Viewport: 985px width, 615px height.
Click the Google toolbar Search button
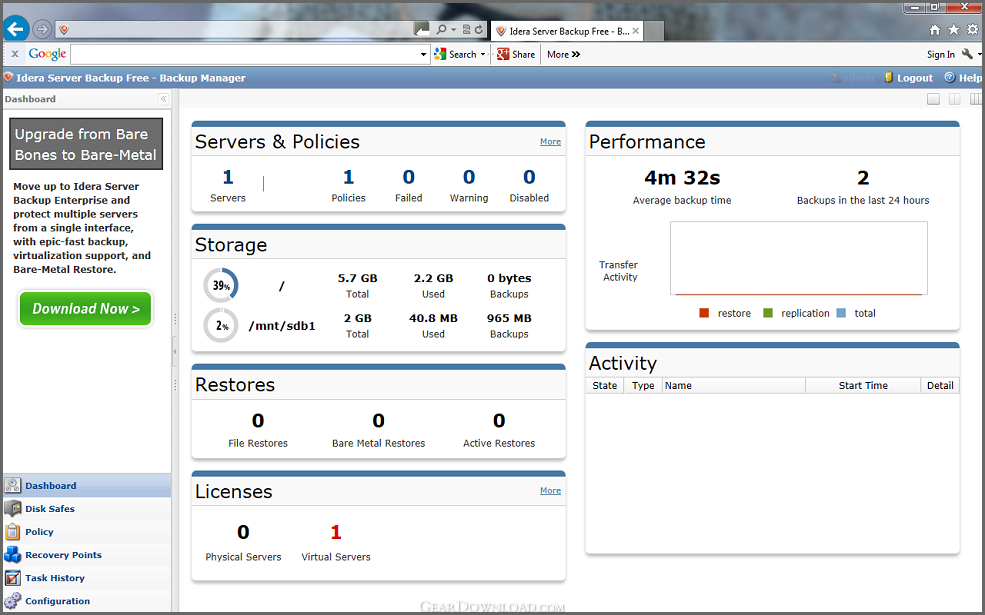click(x=456, y=55)
